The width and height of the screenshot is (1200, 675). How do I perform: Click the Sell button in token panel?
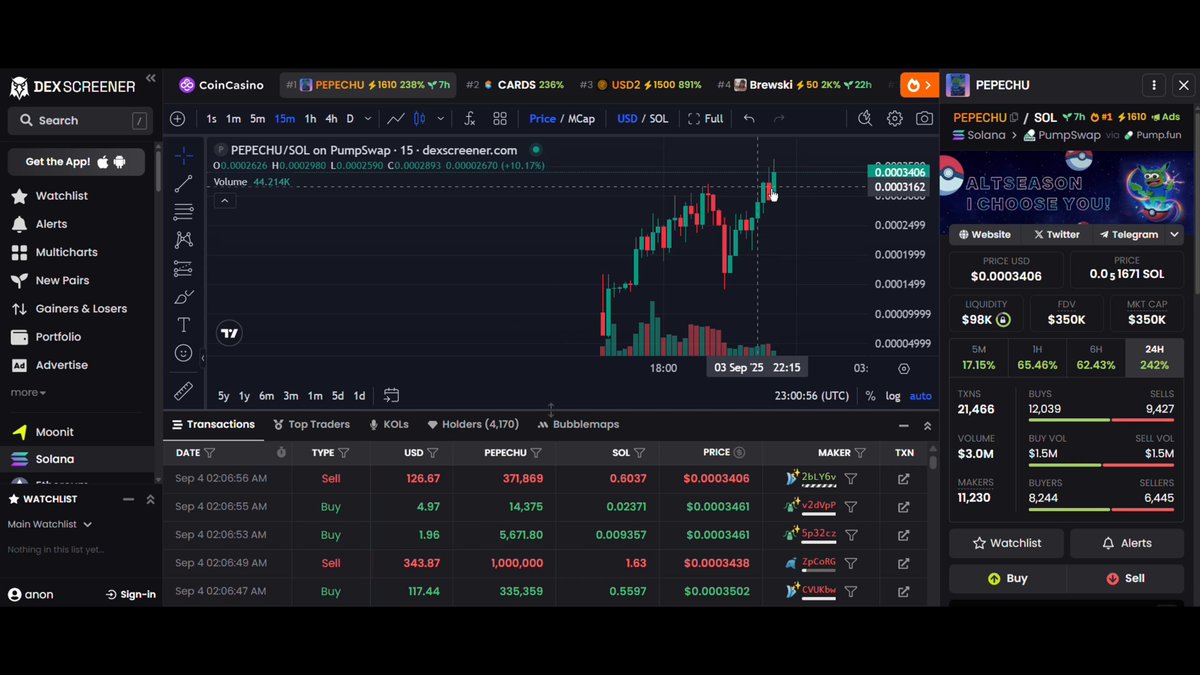[1125, 578]
